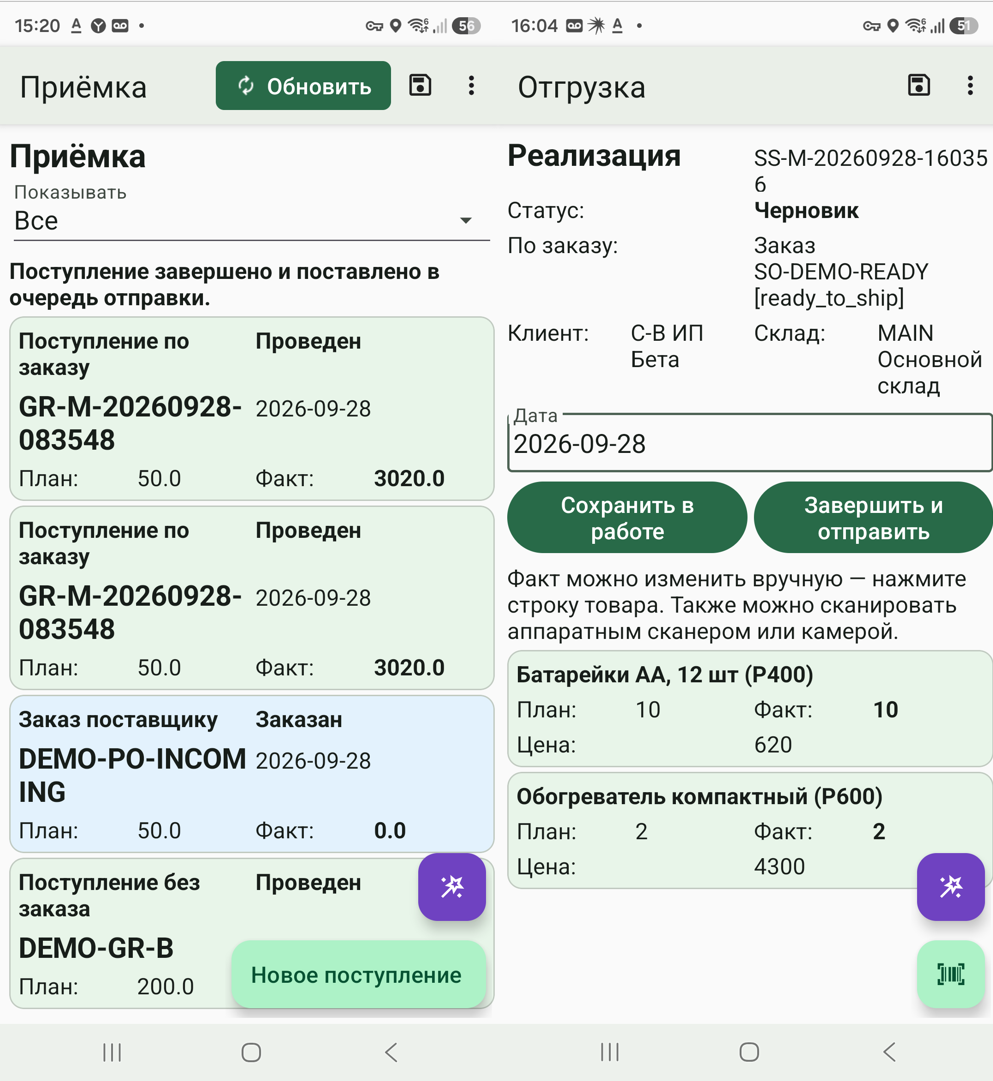Tap Завершить и отправить button
The height and width of the screenshot is (1081, 993).
[873, 518]
